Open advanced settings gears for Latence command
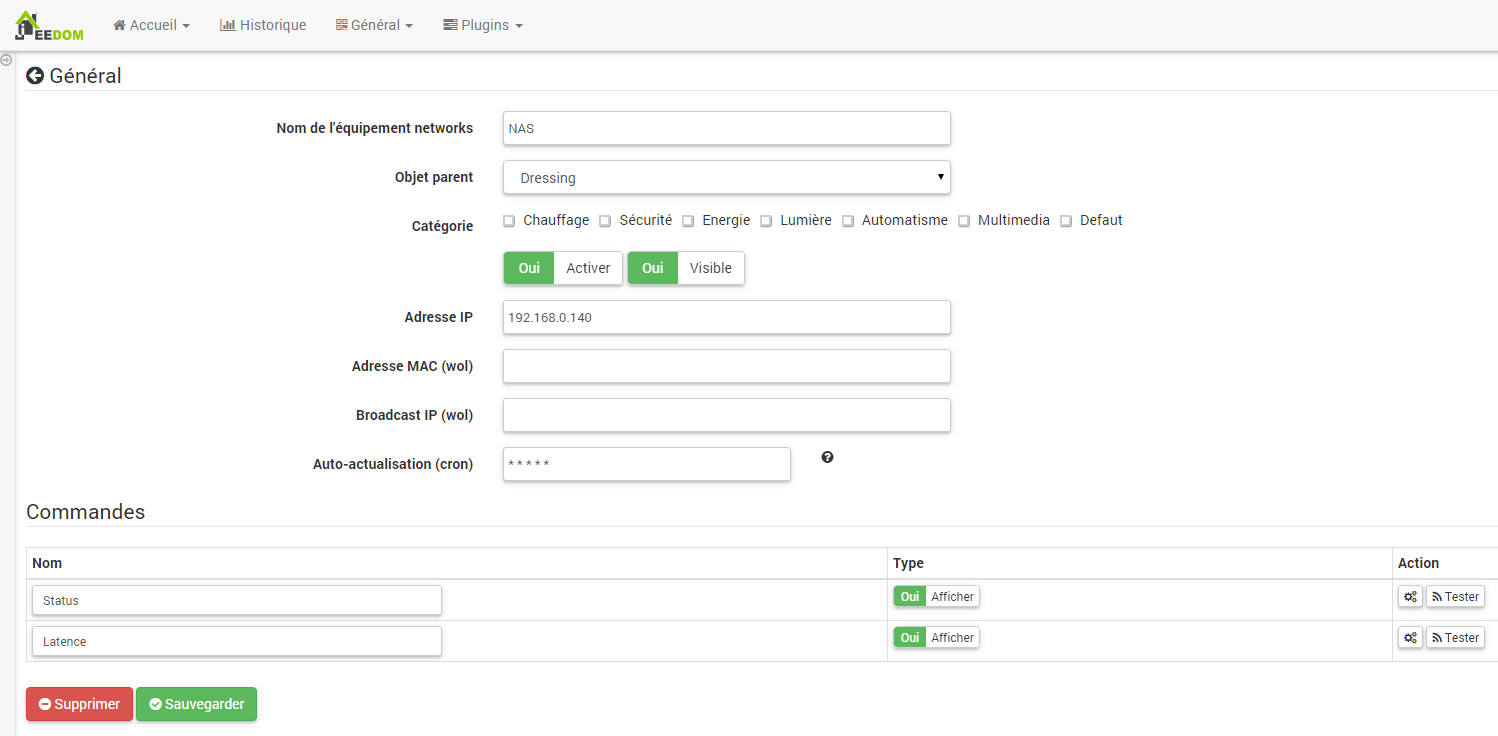The image size is (1498, 736). click(1410, 637)
